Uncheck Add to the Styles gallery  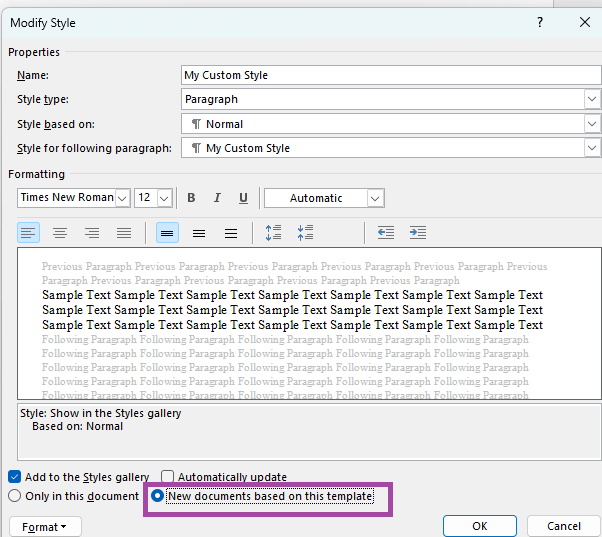pyautogui.click(x=14, y=477)
